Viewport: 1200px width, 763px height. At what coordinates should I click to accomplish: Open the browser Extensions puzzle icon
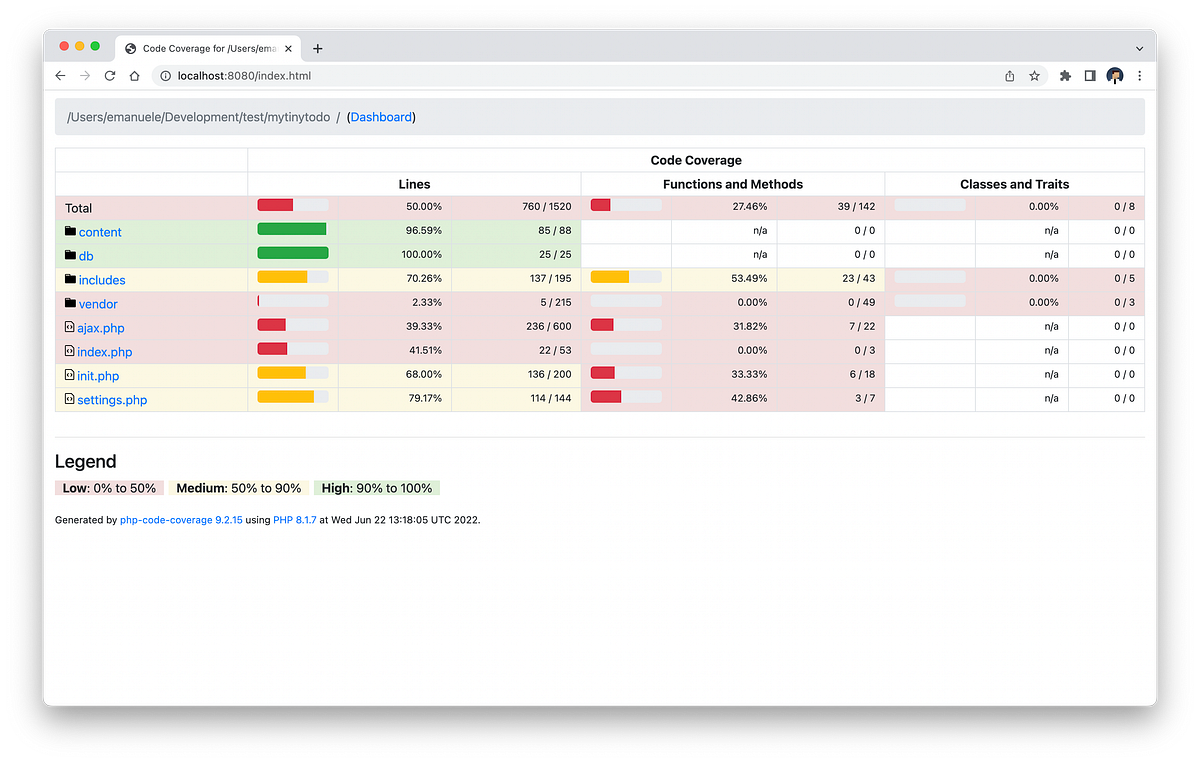coord(1065,75)
